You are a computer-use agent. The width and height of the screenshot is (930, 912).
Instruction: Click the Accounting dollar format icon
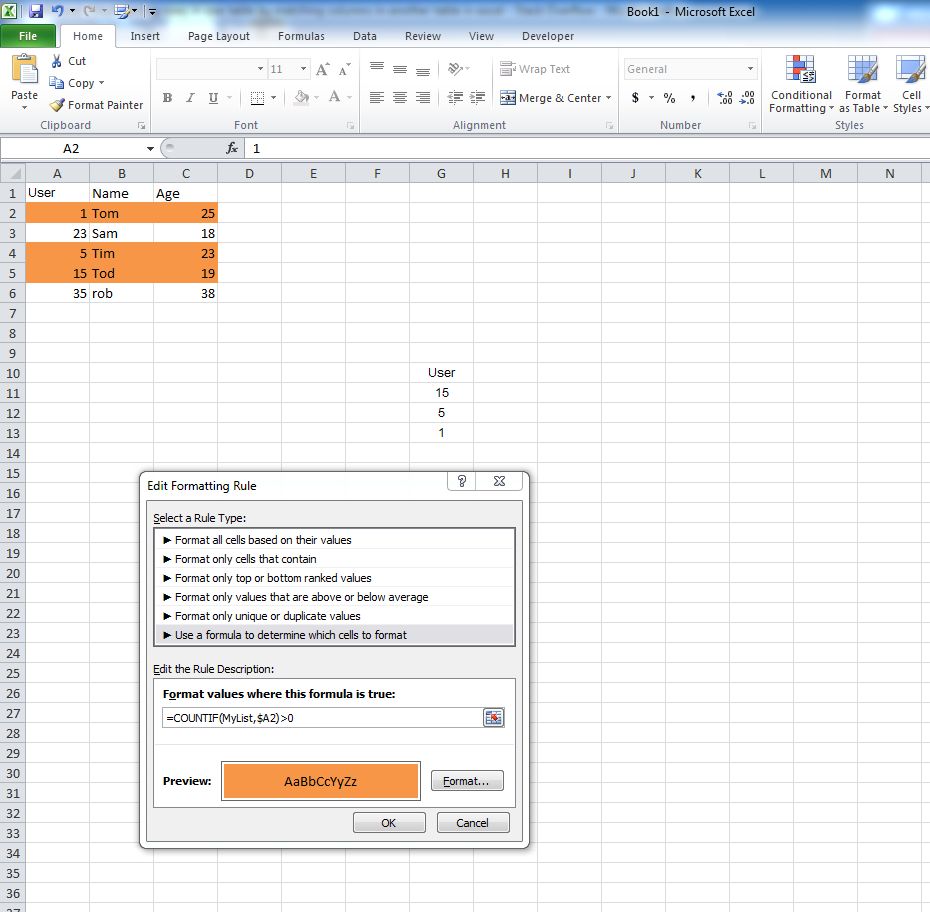point(635,98)
